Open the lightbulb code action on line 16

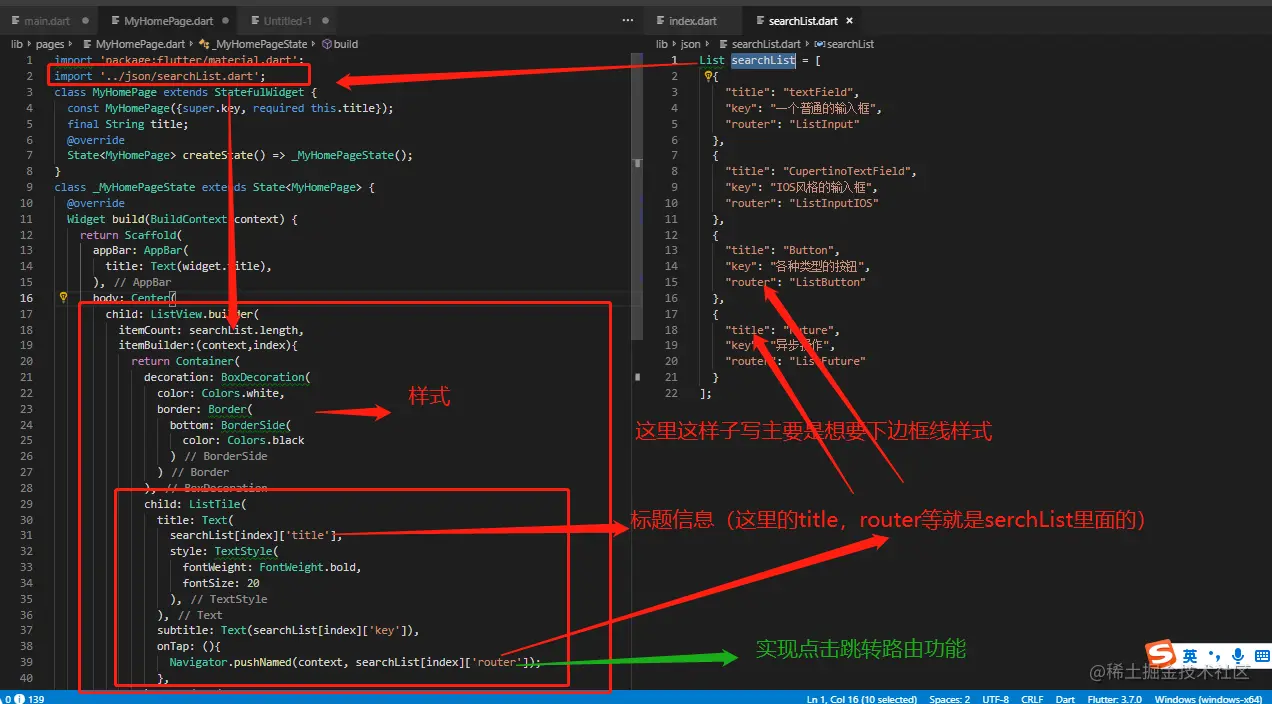click(64, 297)
